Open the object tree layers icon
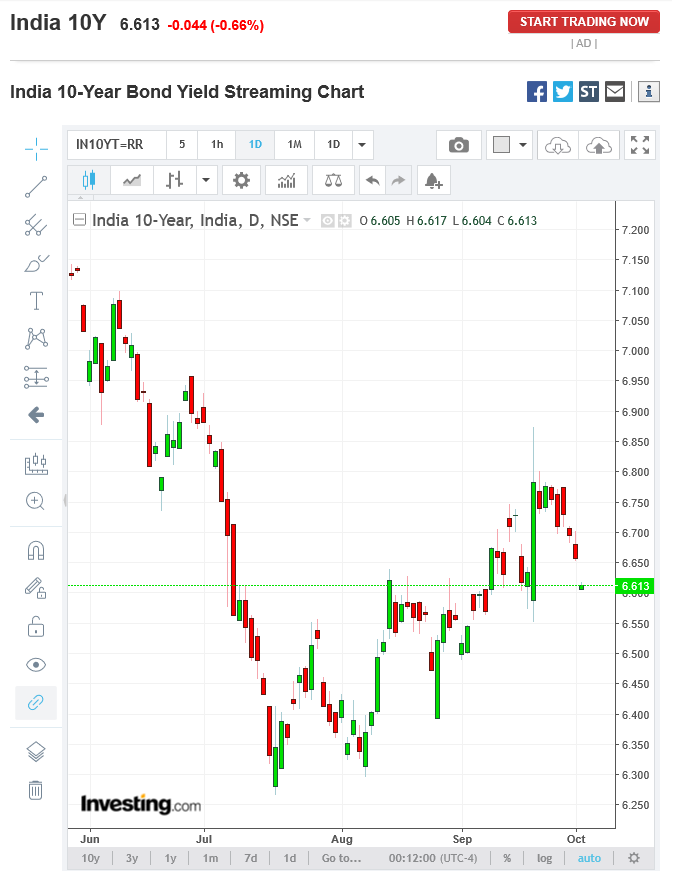 click(x=36, y=752)
